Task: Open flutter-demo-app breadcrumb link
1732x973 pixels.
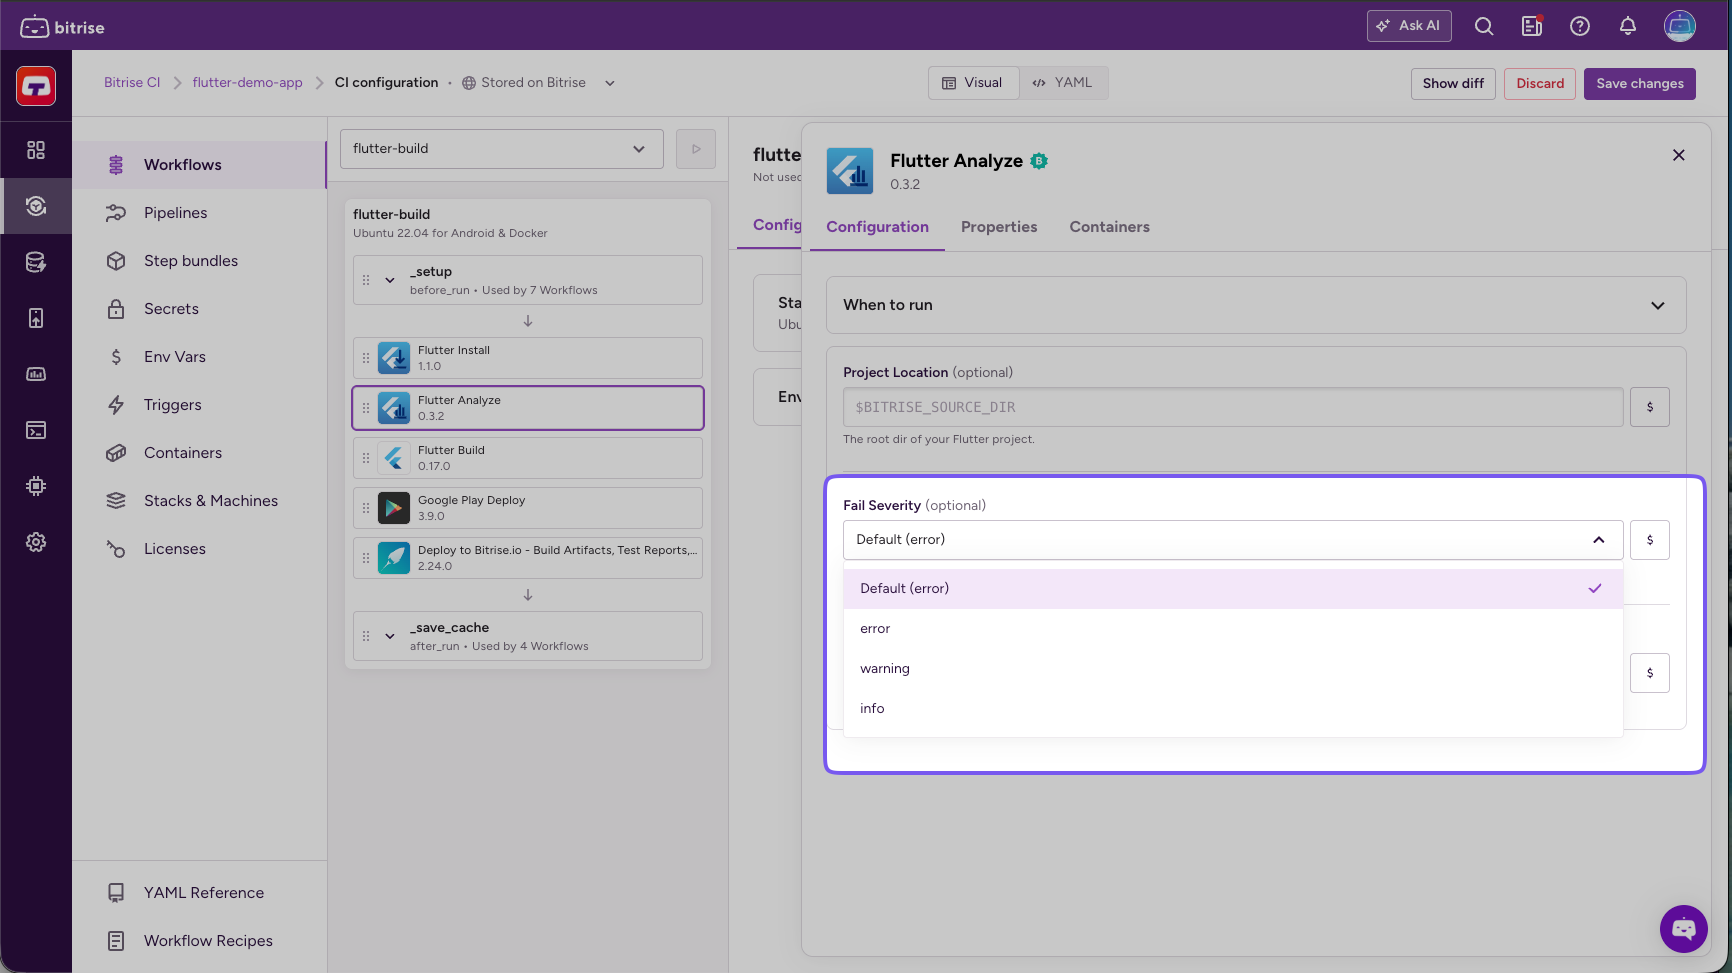Action: (248, 83)
